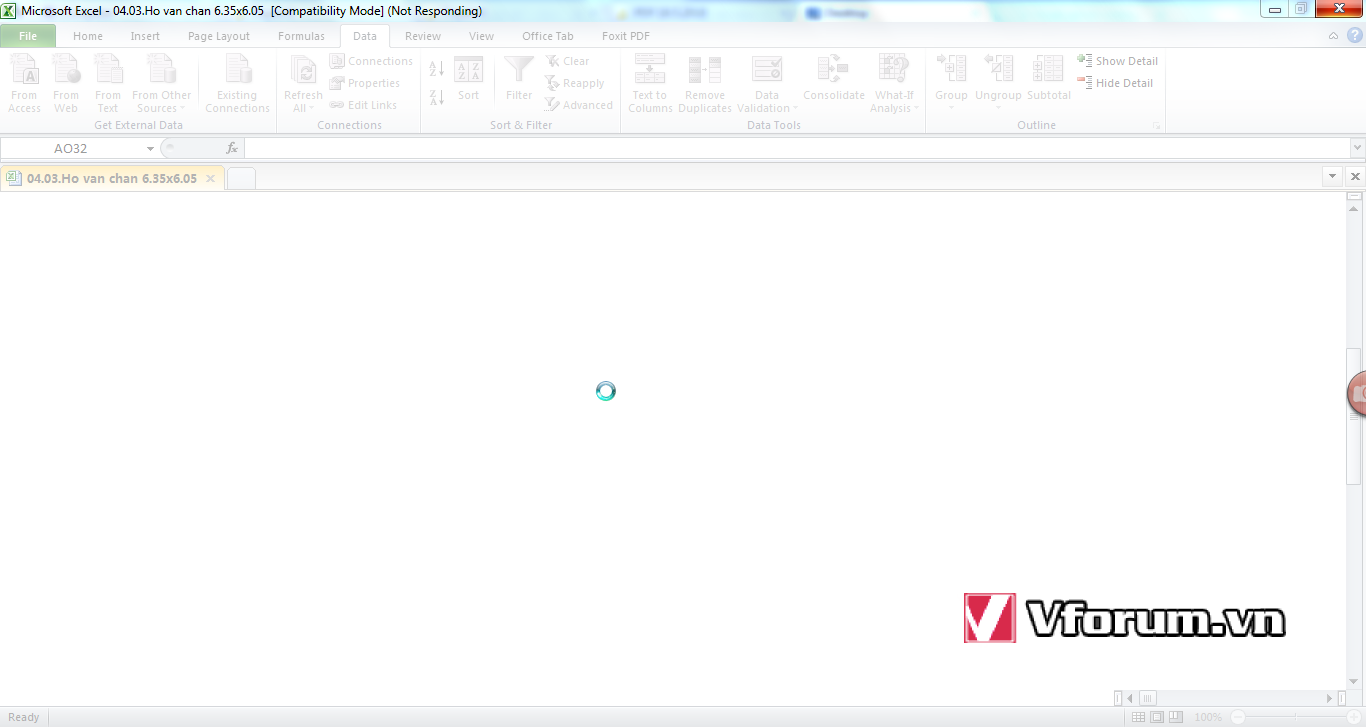Viewport: 1366px width, 727px height.
Task: Open the Data Validation dropdown
Action: pos(767,84)
